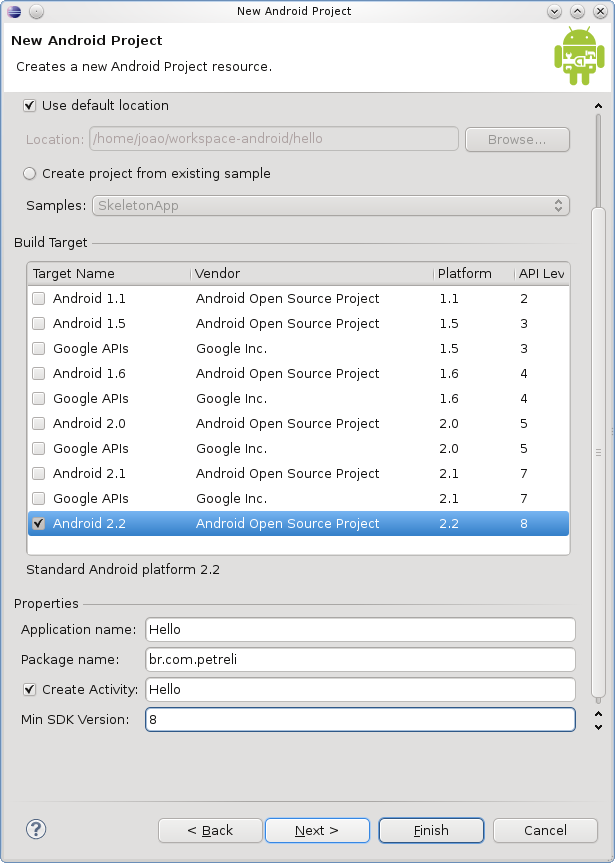Sort by the Vendor column header
The image size is (615, 863).
(x=310, y=273)
